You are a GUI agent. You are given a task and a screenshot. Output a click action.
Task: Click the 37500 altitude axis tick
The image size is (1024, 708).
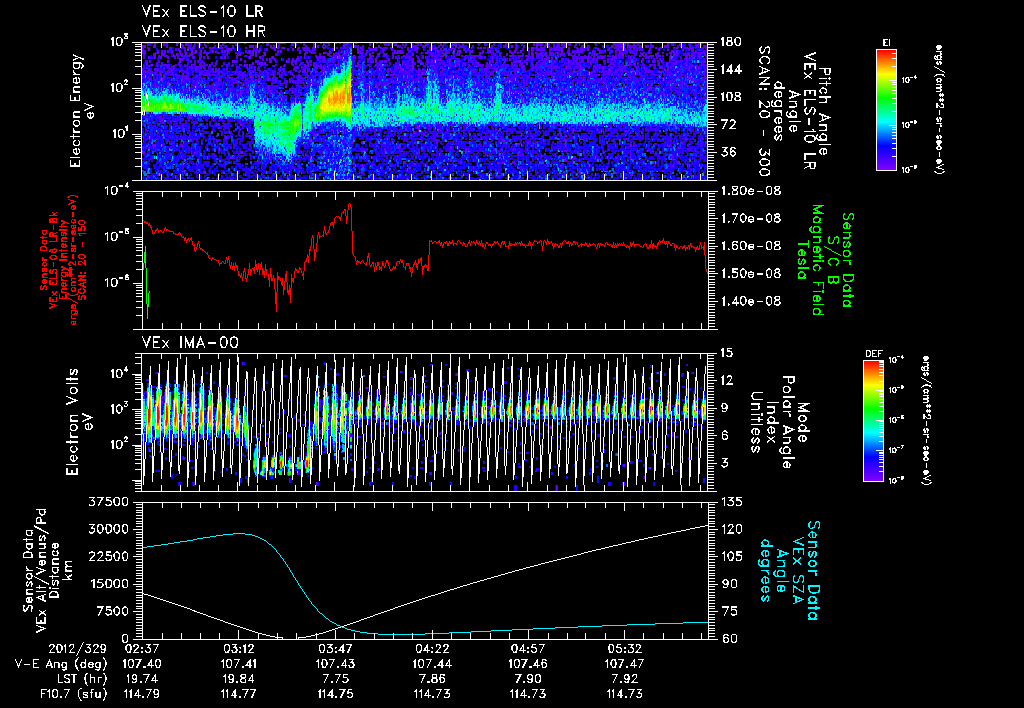tap(109, 502)
